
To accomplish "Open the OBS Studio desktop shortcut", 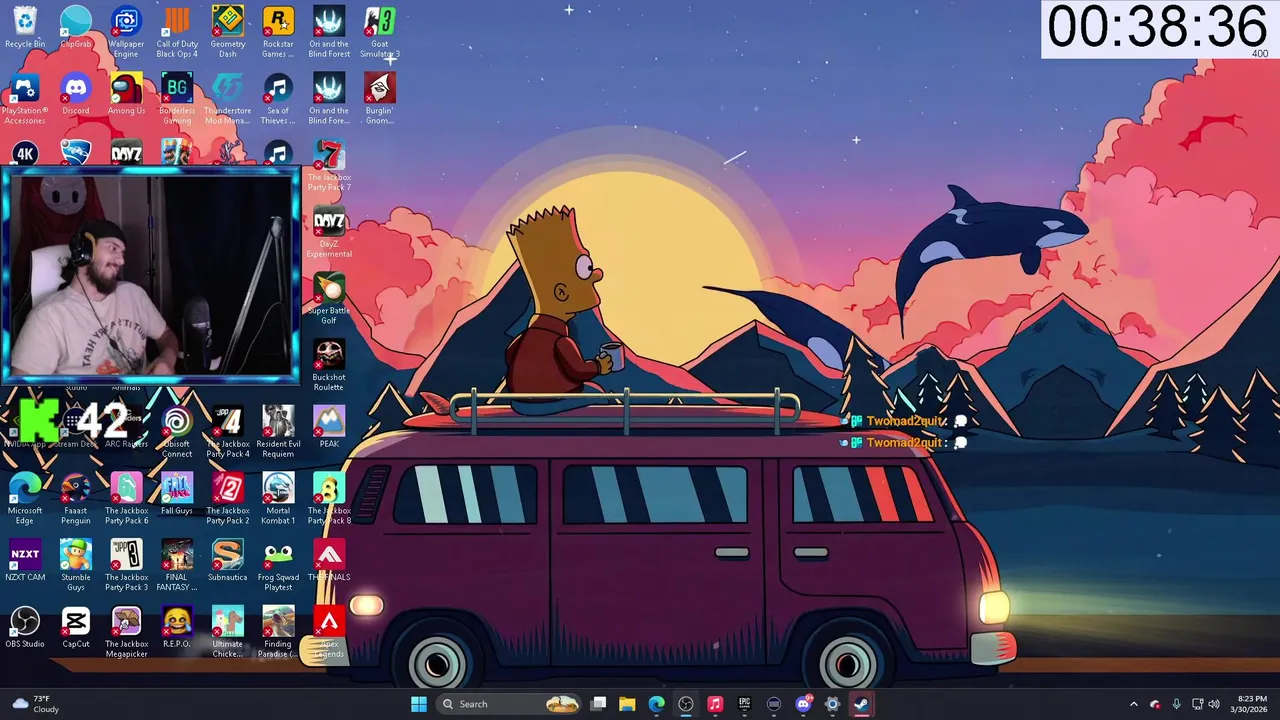I will (25, 629).
